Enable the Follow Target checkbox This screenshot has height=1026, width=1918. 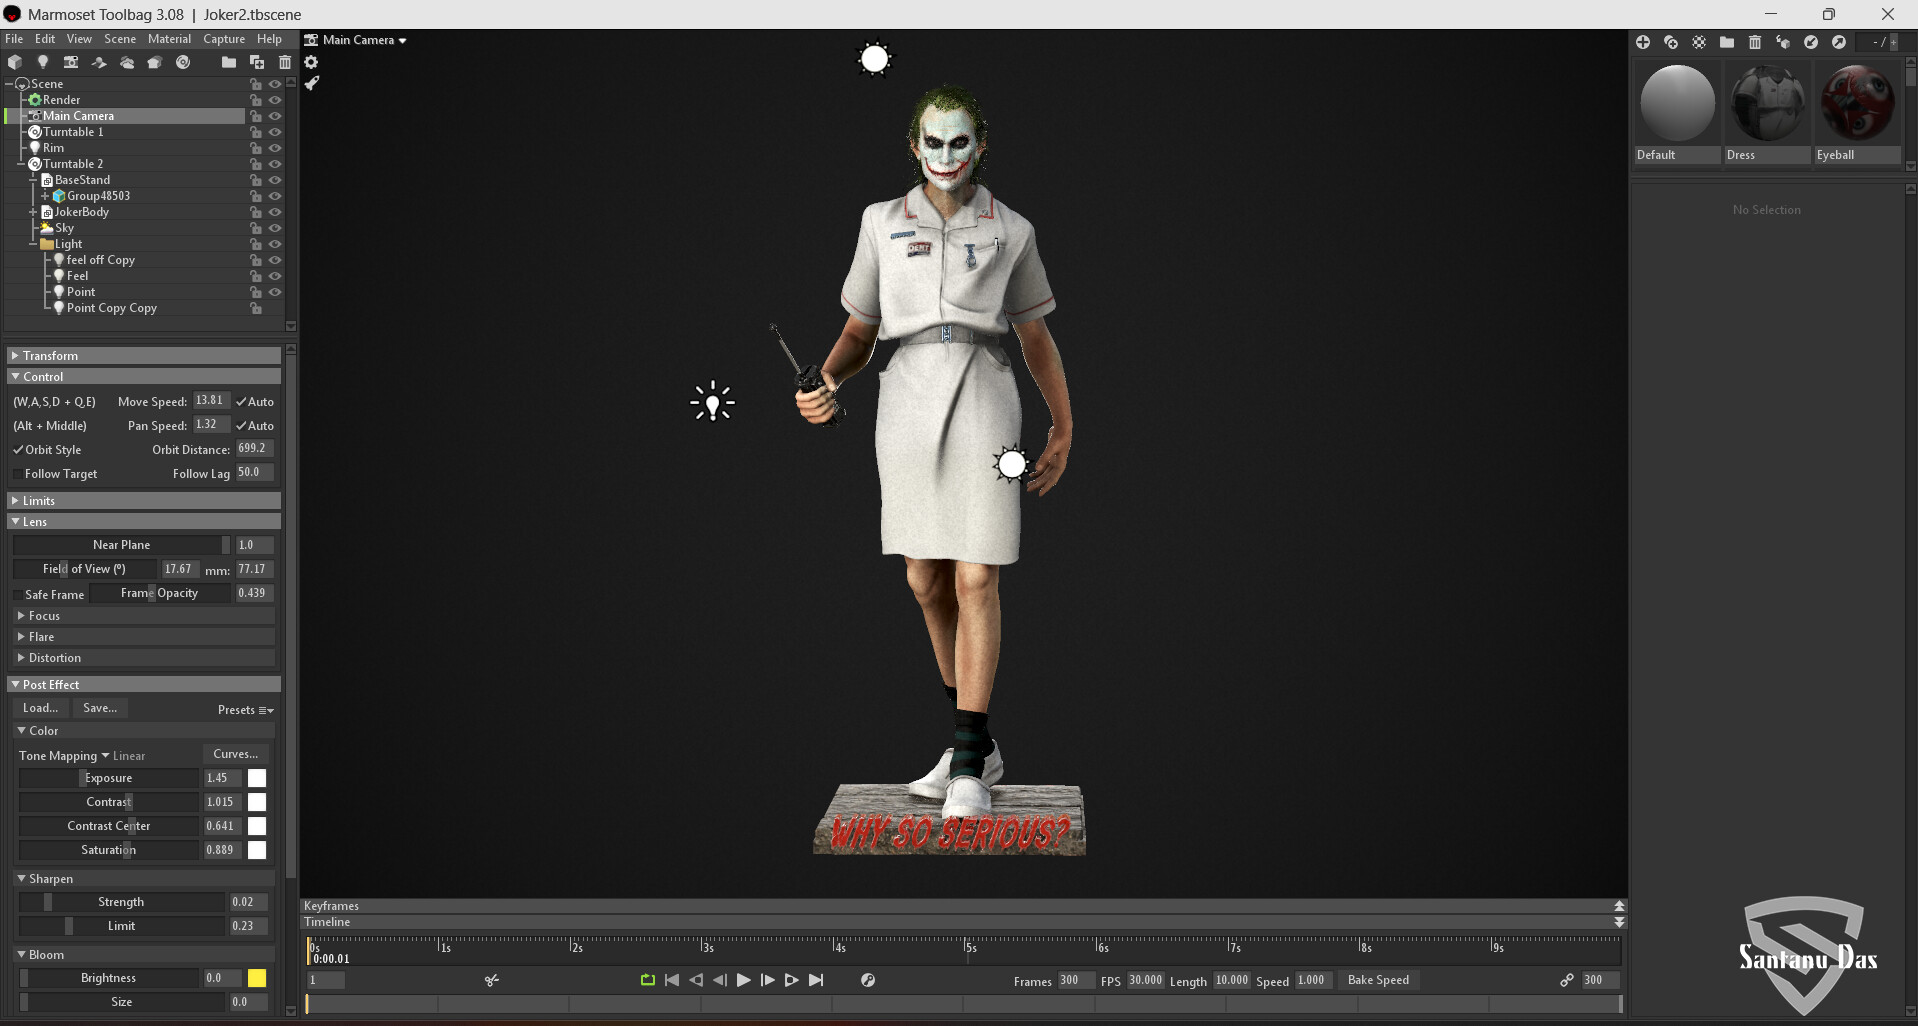click(x=18, y=474)
